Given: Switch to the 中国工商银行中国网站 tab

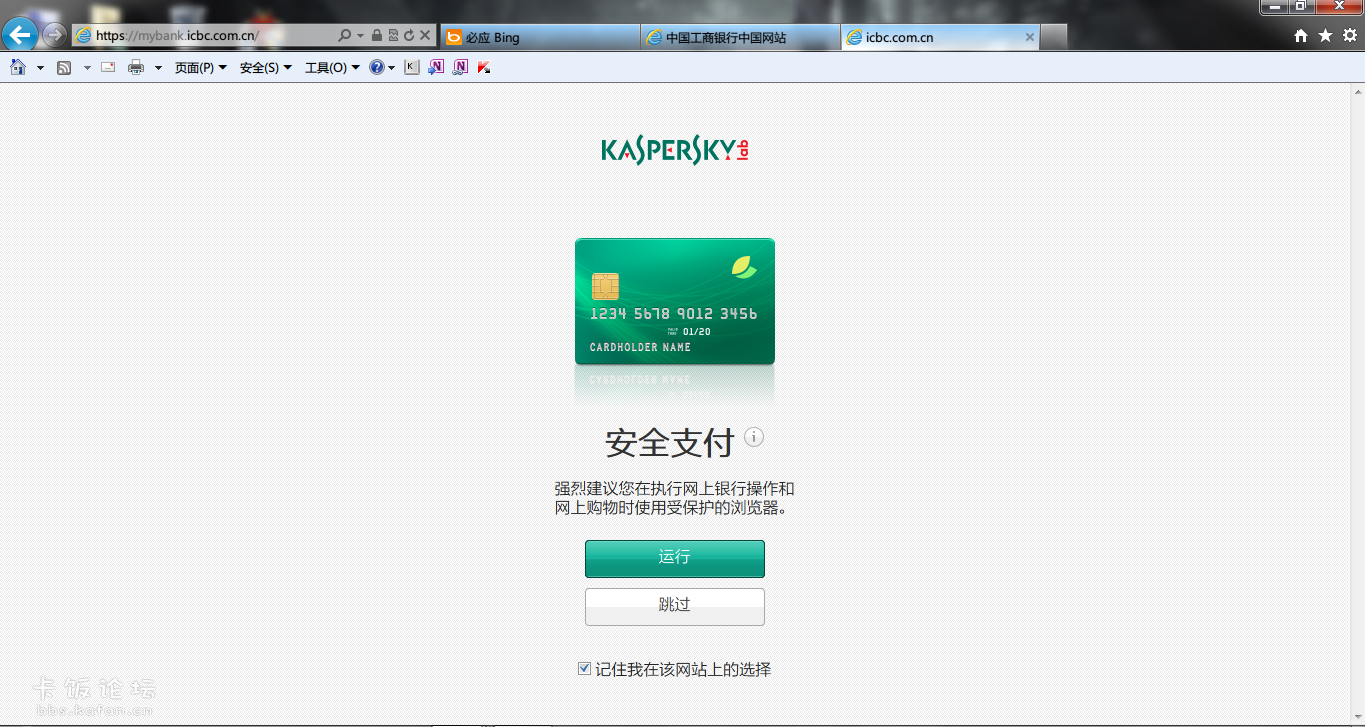Looking at the screenshot, I should tap(740, 37).
